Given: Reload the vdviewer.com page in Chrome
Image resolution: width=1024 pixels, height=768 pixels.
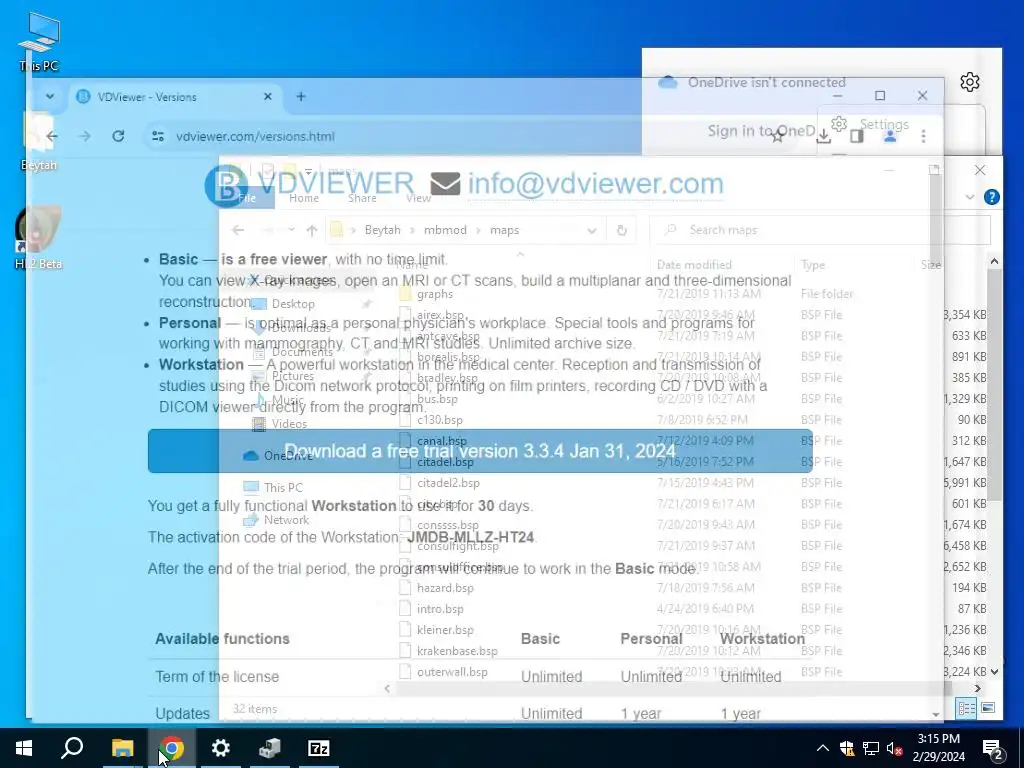Looking at the screenshot, I should pos(118,136).
